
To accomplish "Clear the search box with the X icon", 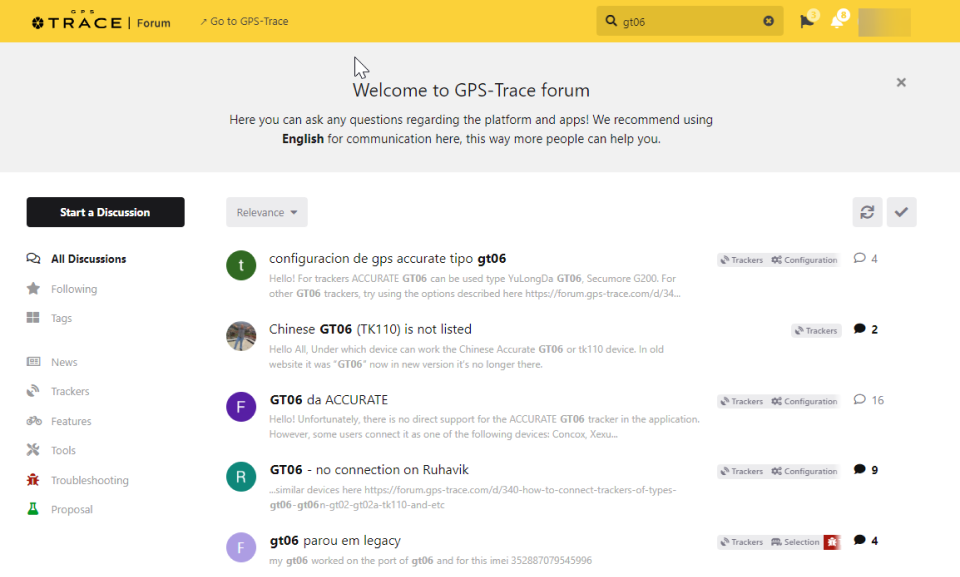I will (768, 21).
